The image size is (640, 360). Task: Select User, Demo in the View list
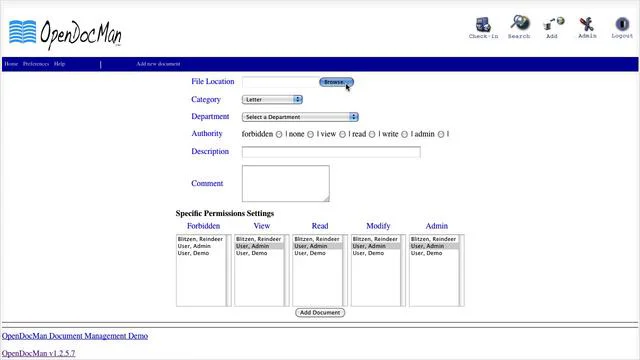pyautogui.click(x=259, y=253)
